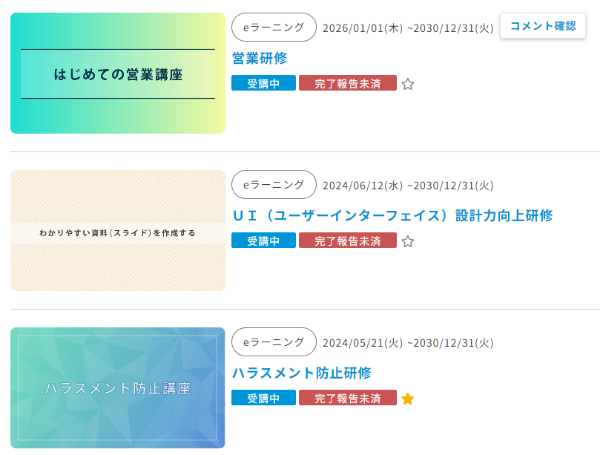
Task: Open the 営業研修 course link
Action: point(259,58)
